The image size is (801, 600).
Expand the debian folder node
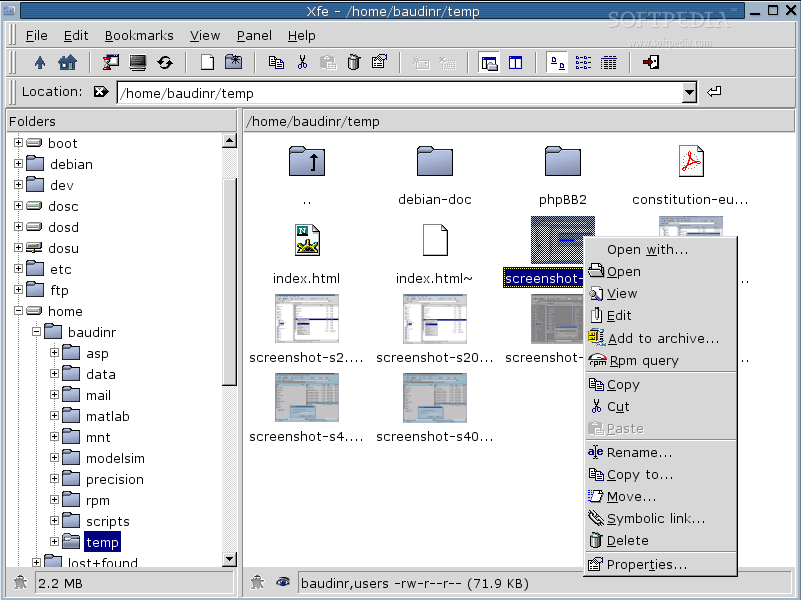pyautogui.click(x=18, y=163)
